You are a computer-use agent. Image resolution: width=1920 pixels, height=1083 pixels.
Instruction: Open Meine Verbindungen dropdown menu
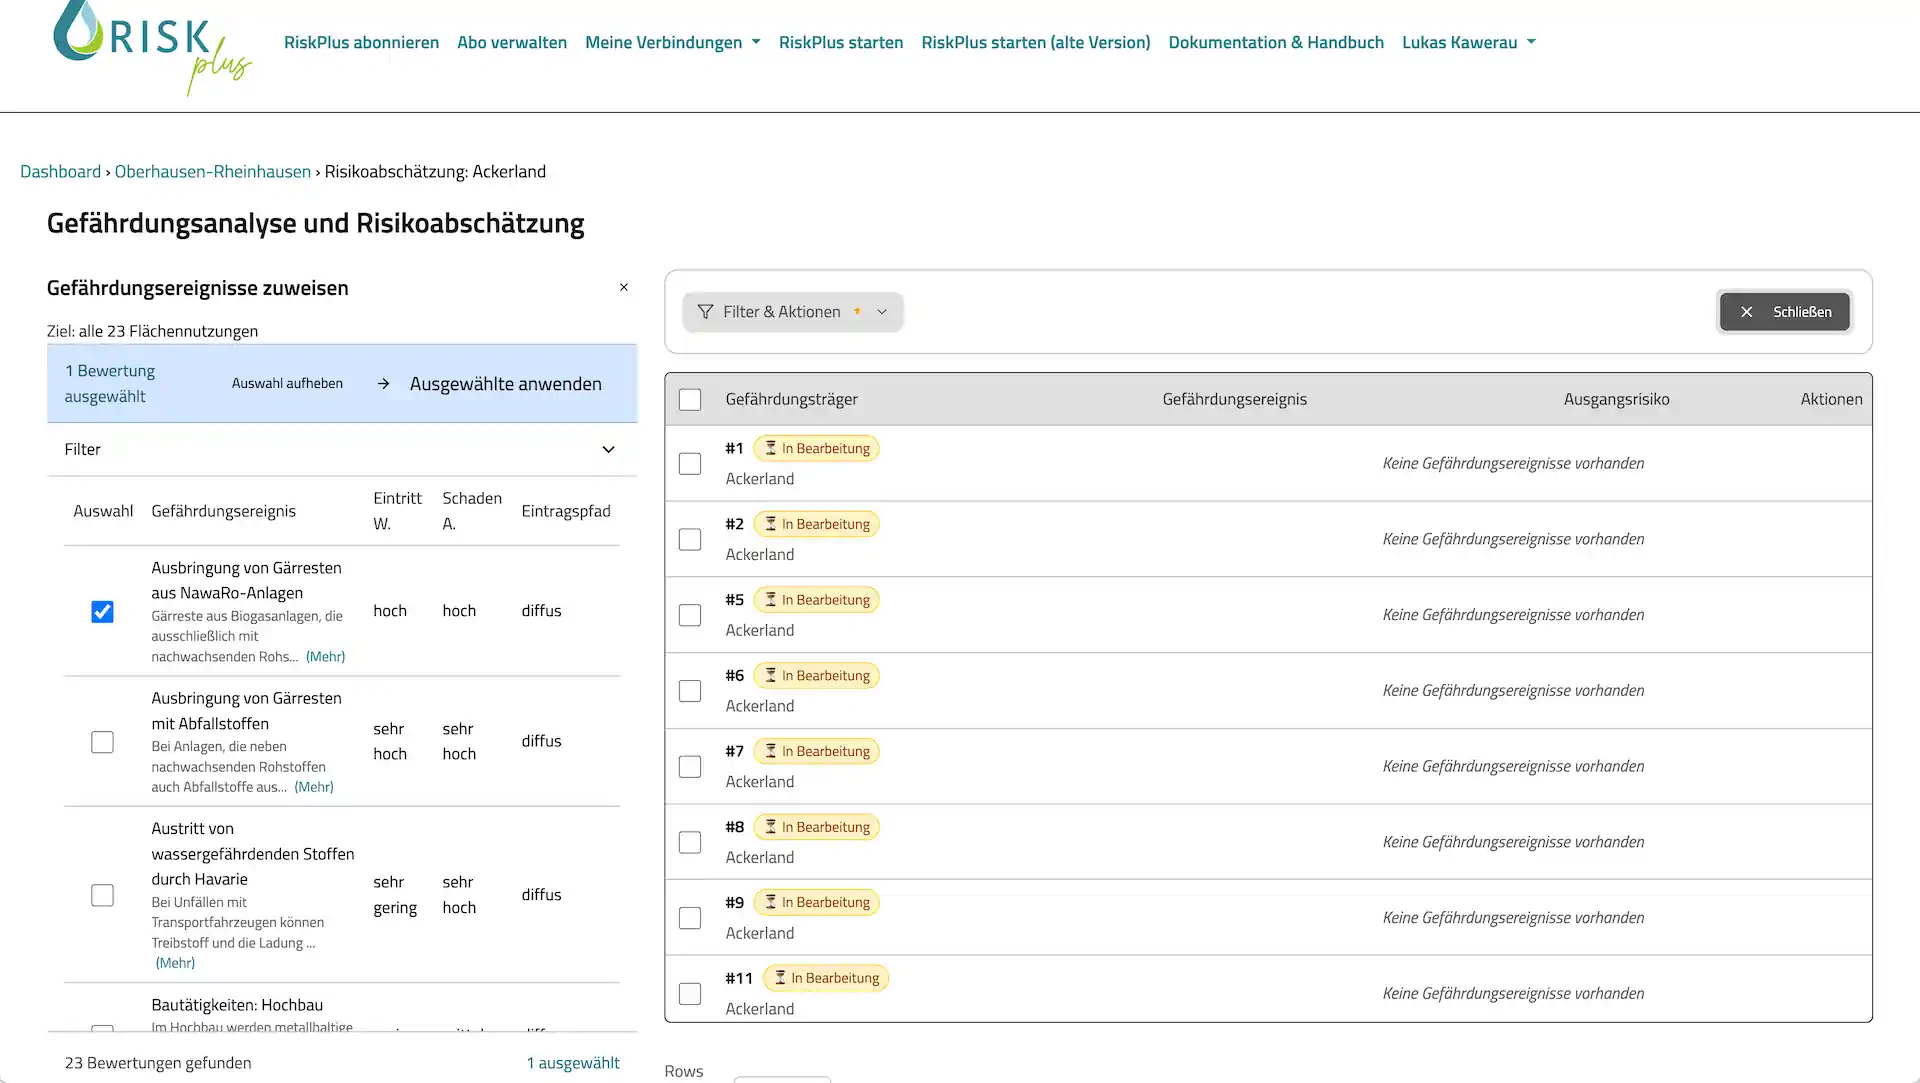coord(672,42)
